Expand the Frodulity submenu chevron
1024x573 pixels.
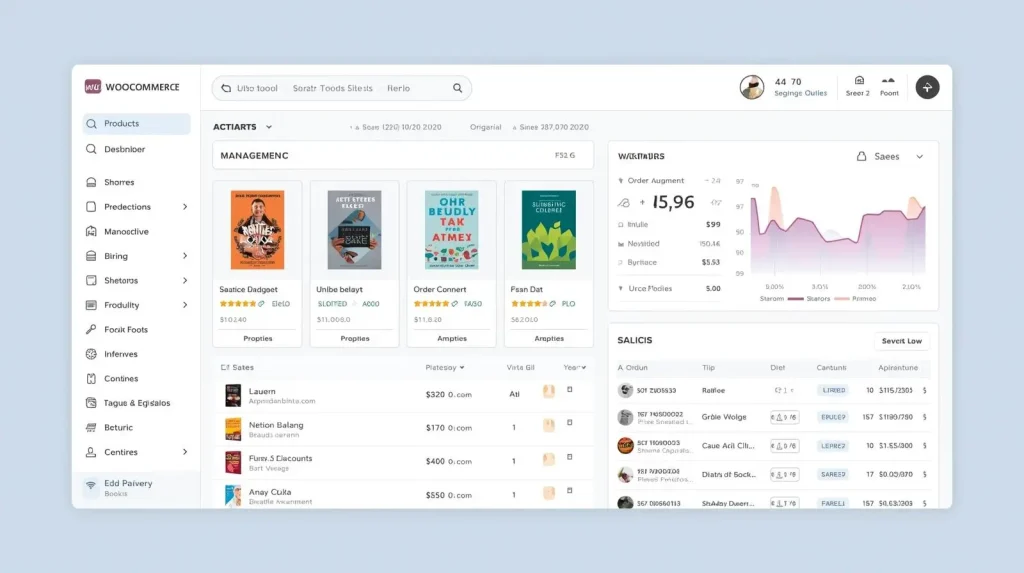click(185, 305)
